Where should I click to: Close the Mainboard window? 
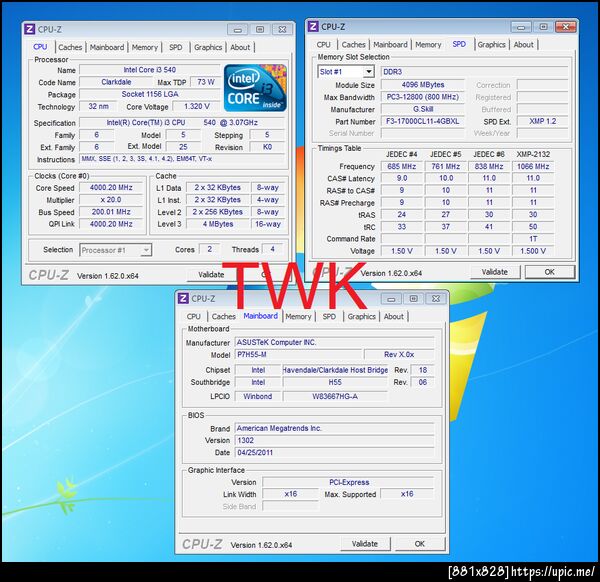coord(436,298)
